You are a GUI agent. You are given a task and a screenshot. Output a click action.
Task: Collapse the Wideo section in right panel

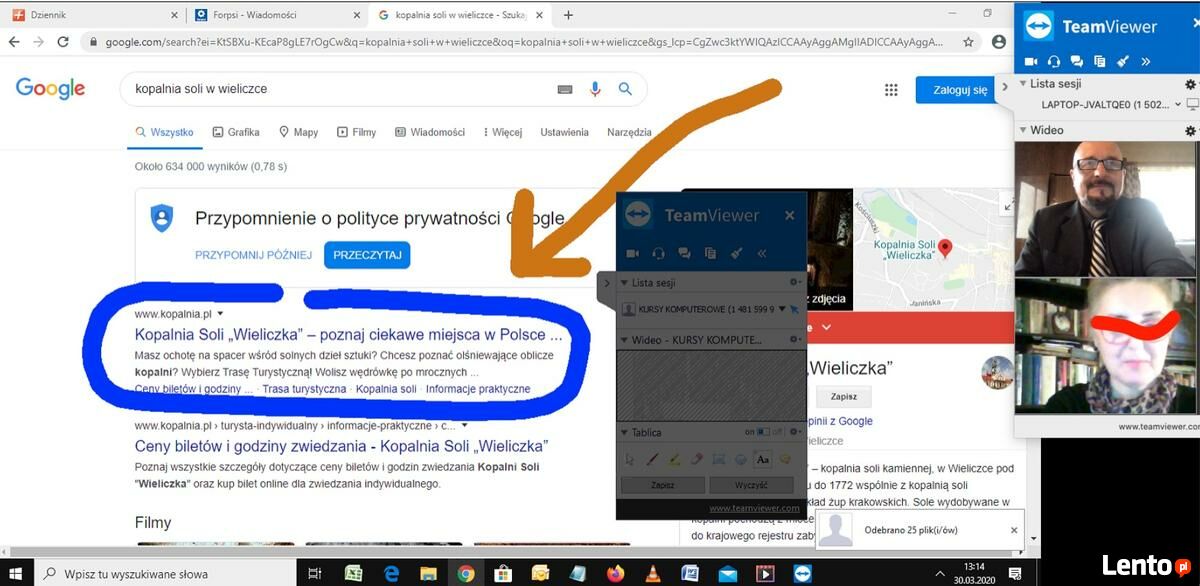[1023, 130]
